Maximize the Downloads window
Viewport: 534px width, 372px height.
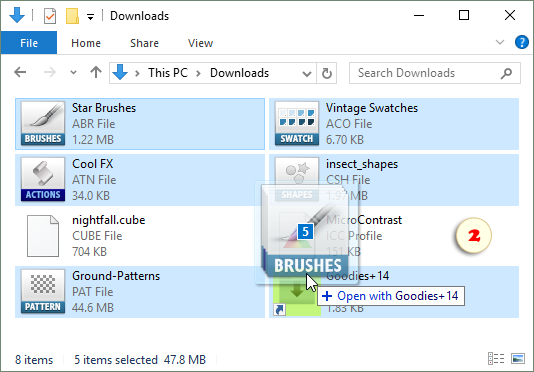[464, 15]
